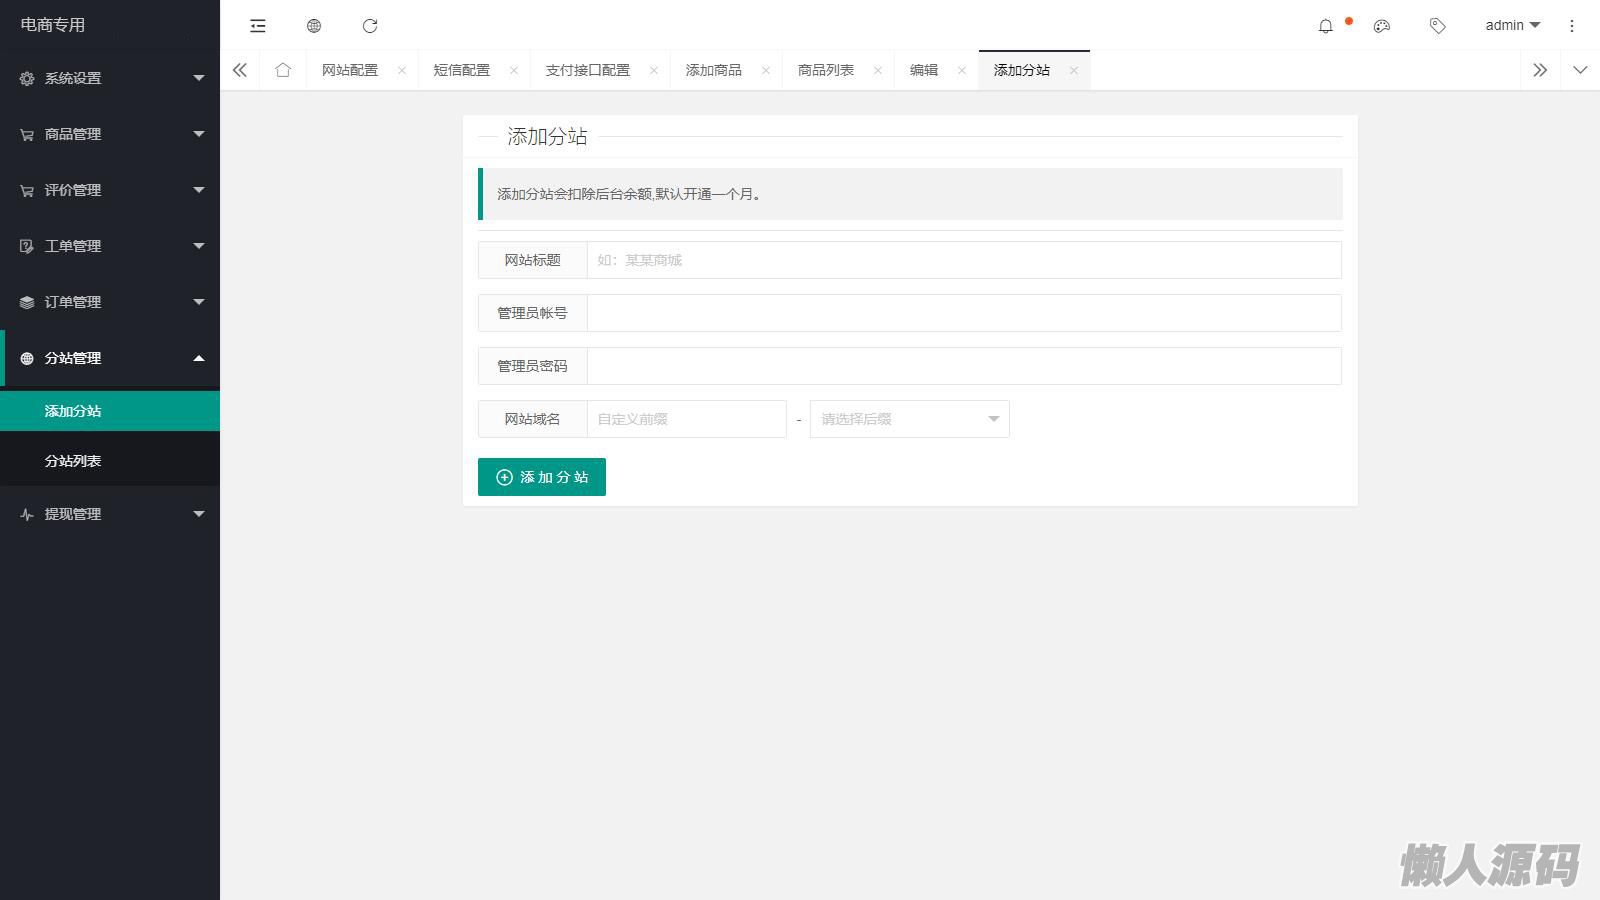Expand the 订单管理 sidebar menu
Image resolution: width=1600 pixels, height=900 pixels.
pos(110,302)
